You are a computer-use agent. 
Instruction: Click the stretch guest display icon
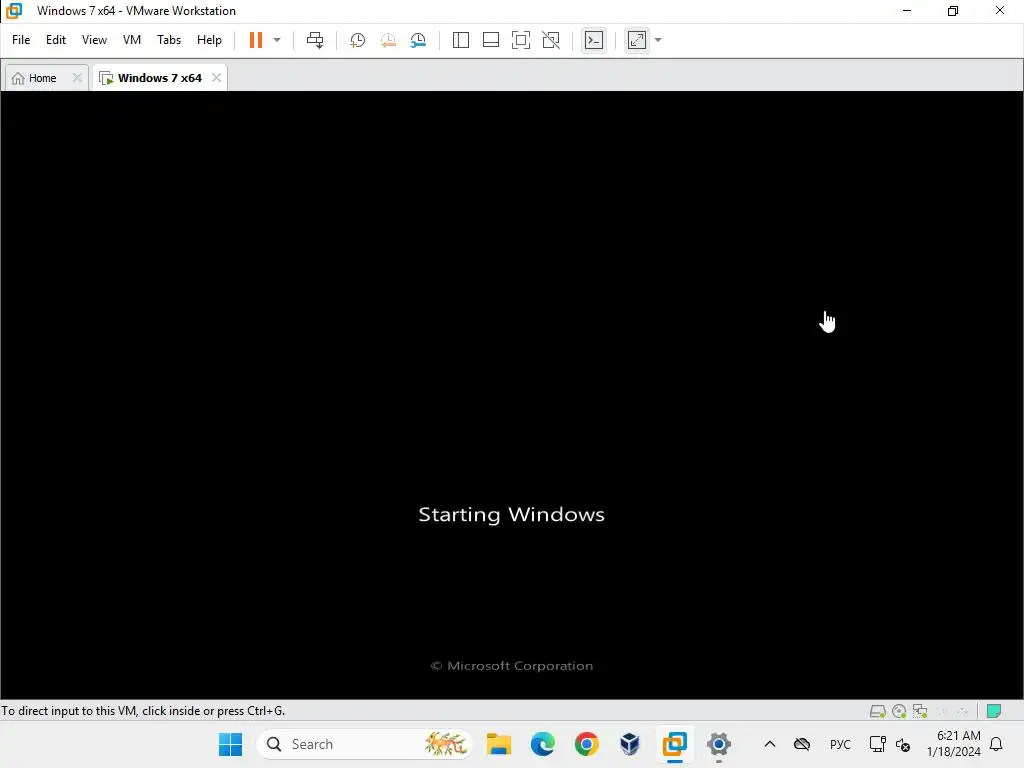(x=637, y=40)
